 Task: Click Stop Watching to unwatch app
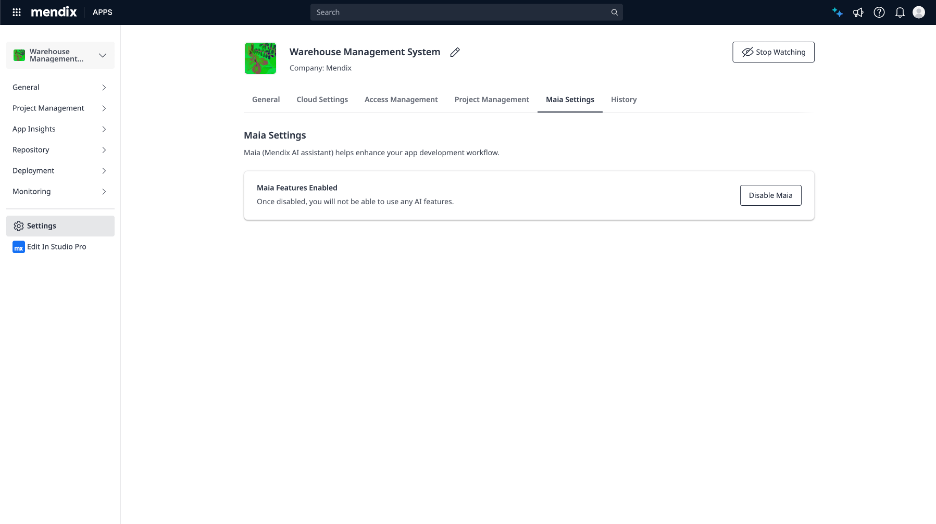click(x=773, y=52)
